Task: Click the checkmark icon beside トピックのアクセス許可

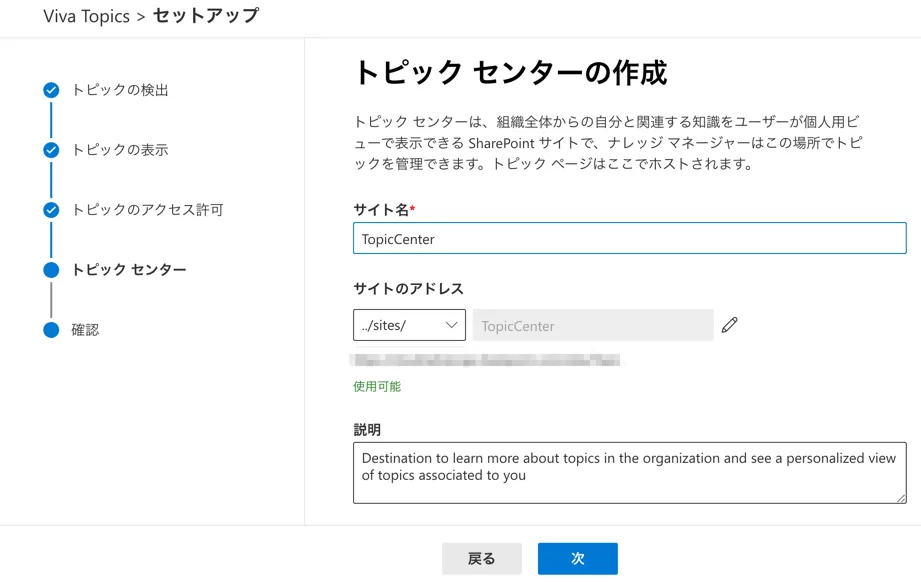Action: (51, 210)
